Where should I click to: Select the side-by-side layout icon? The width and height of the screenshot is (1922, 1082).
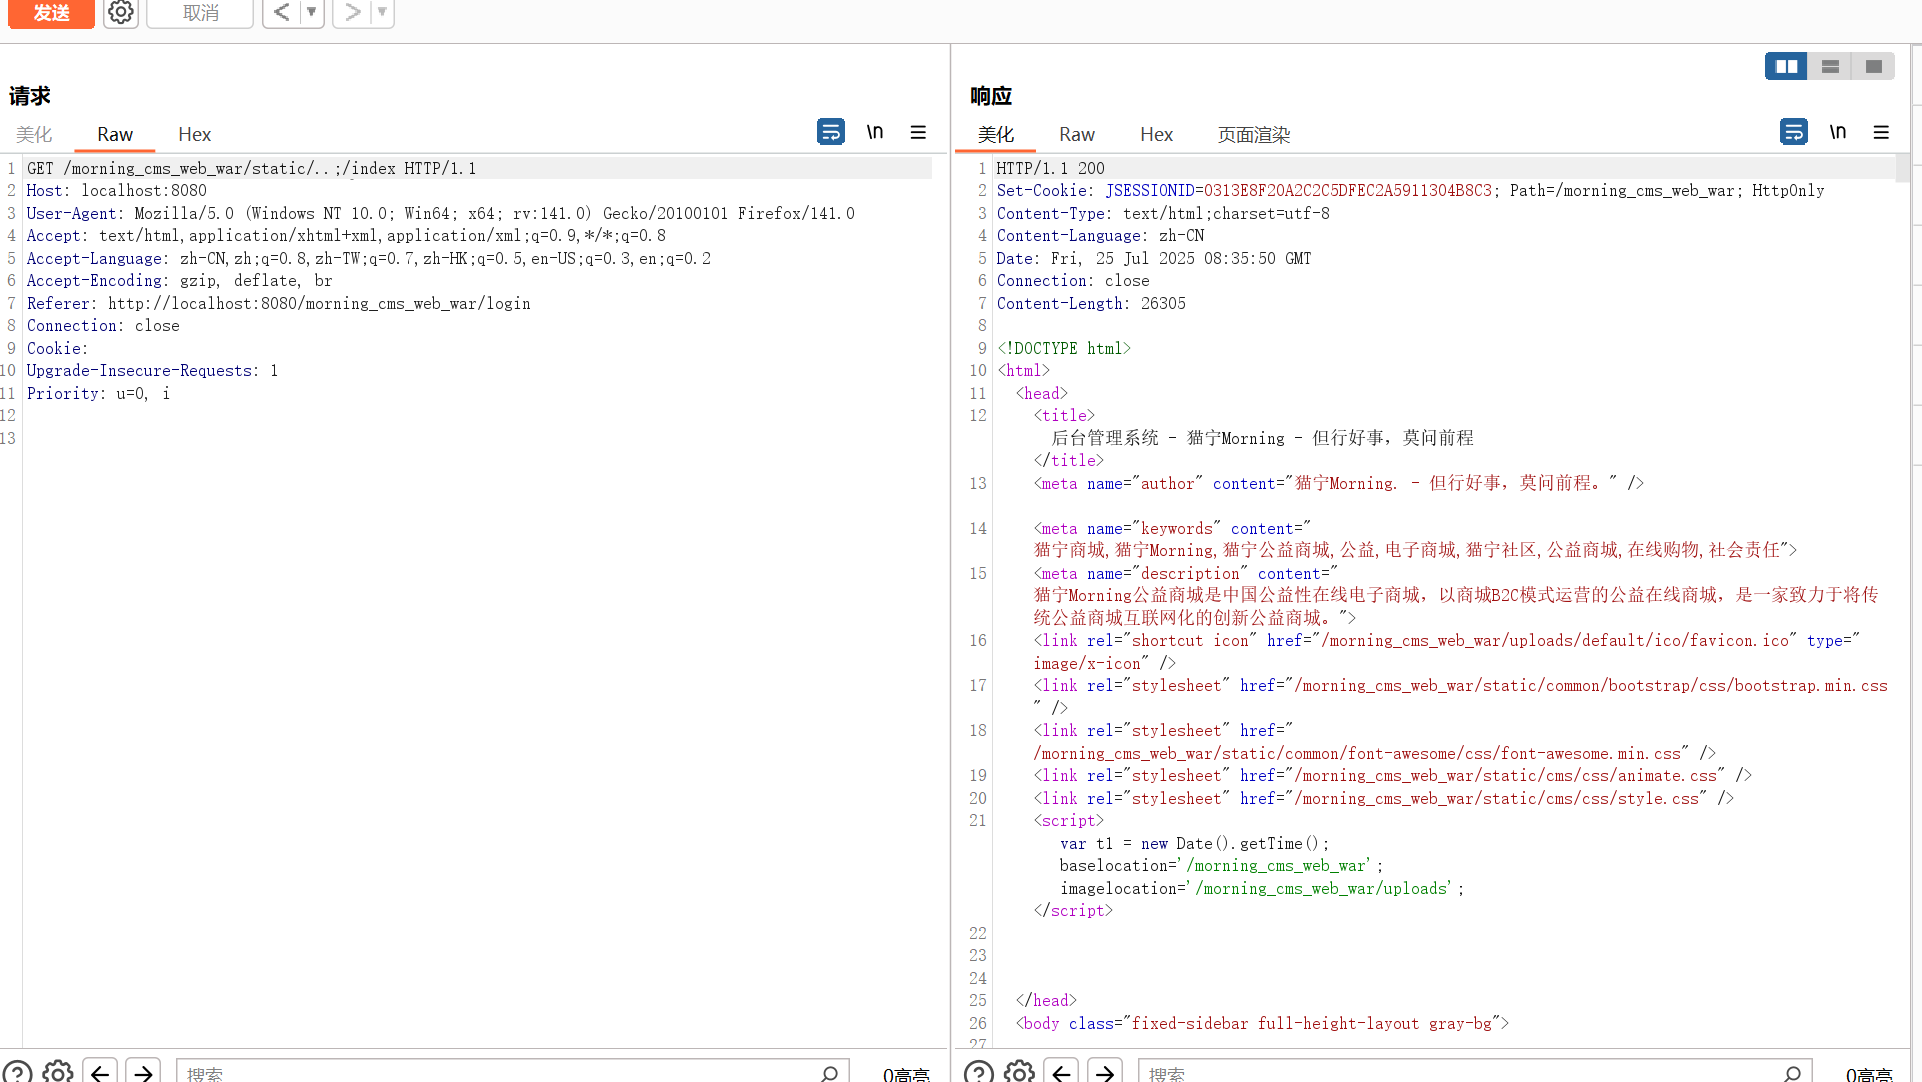point(1786,66)
